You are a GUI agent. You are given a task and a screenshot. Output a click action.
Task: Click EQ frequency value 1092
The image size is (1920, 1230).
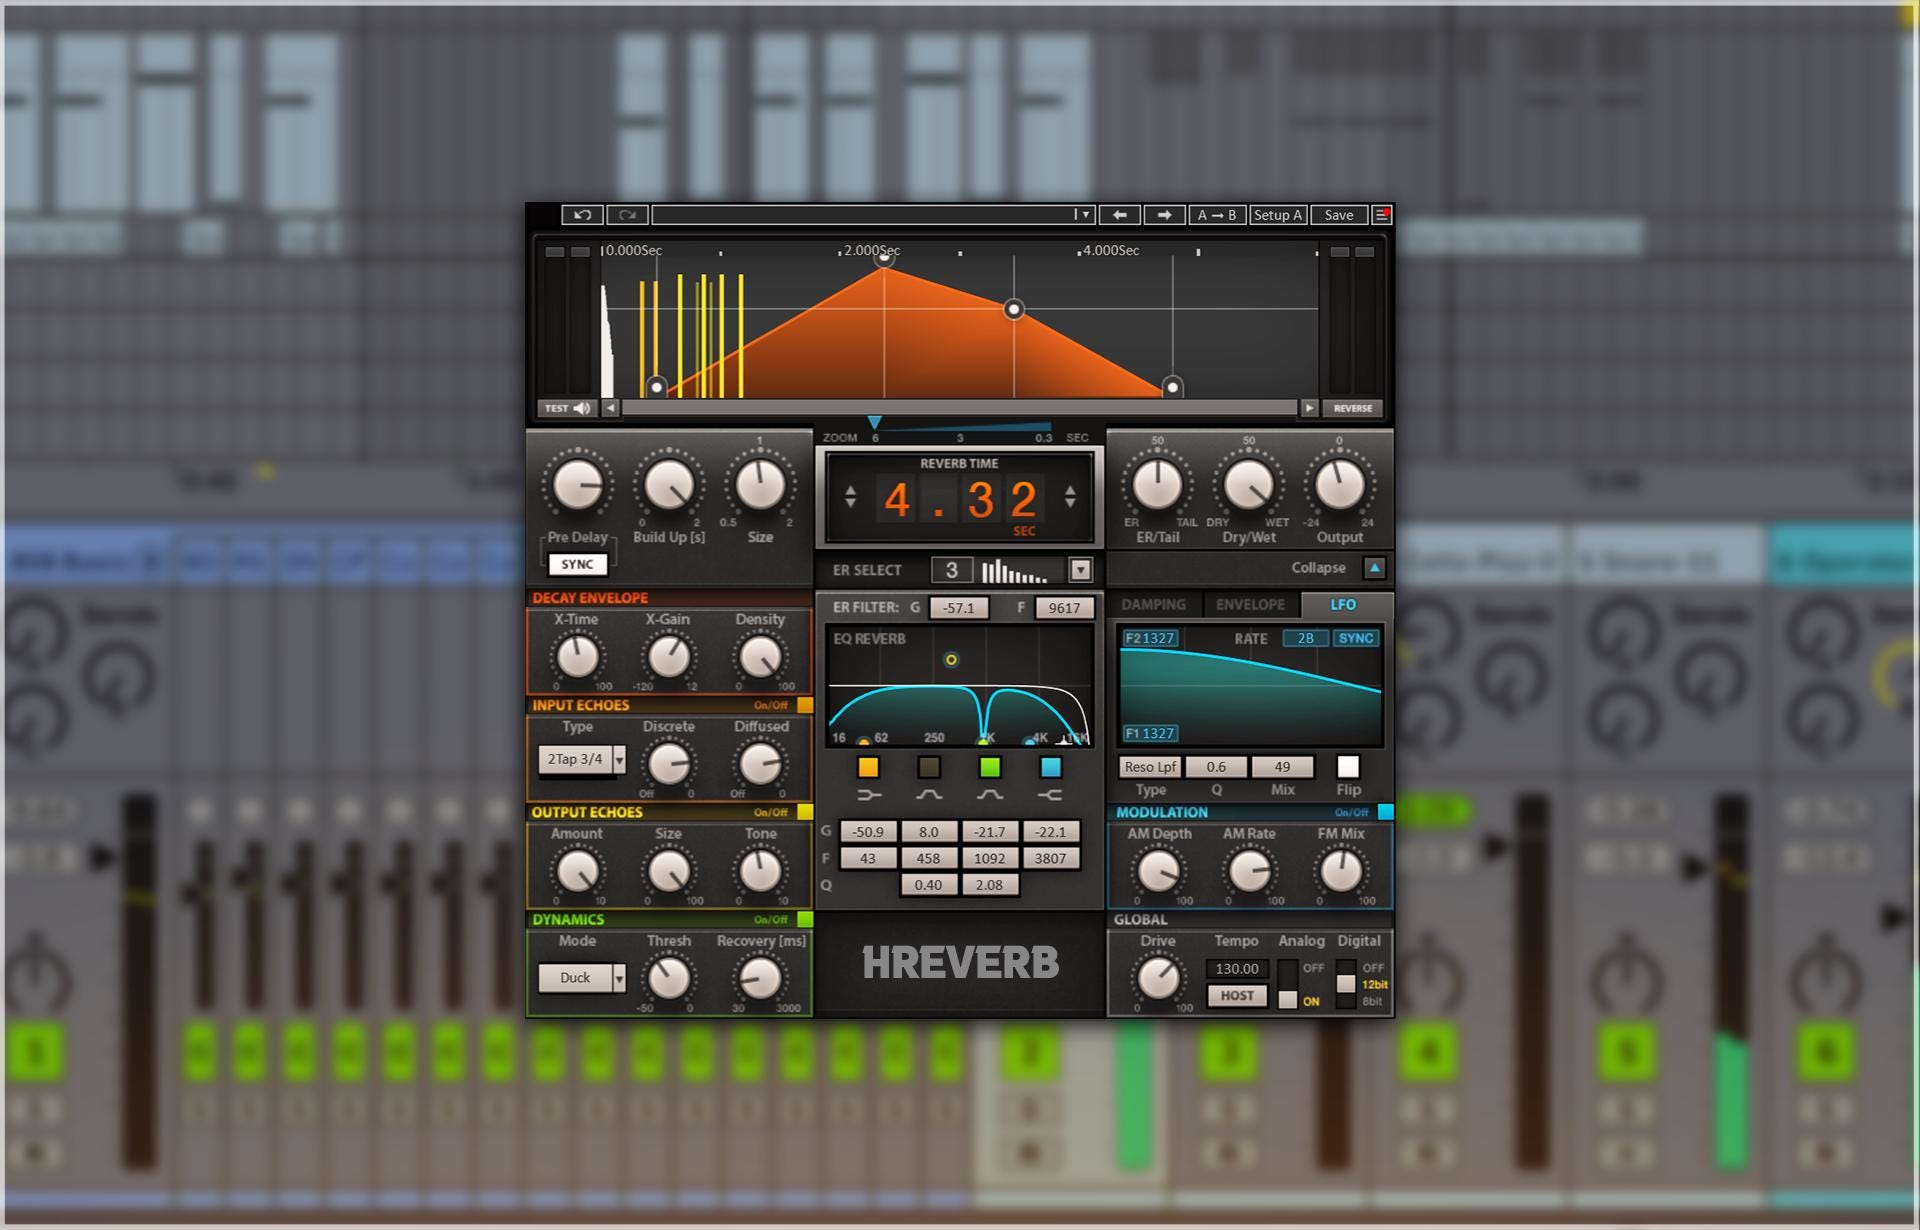pos(990,859)
